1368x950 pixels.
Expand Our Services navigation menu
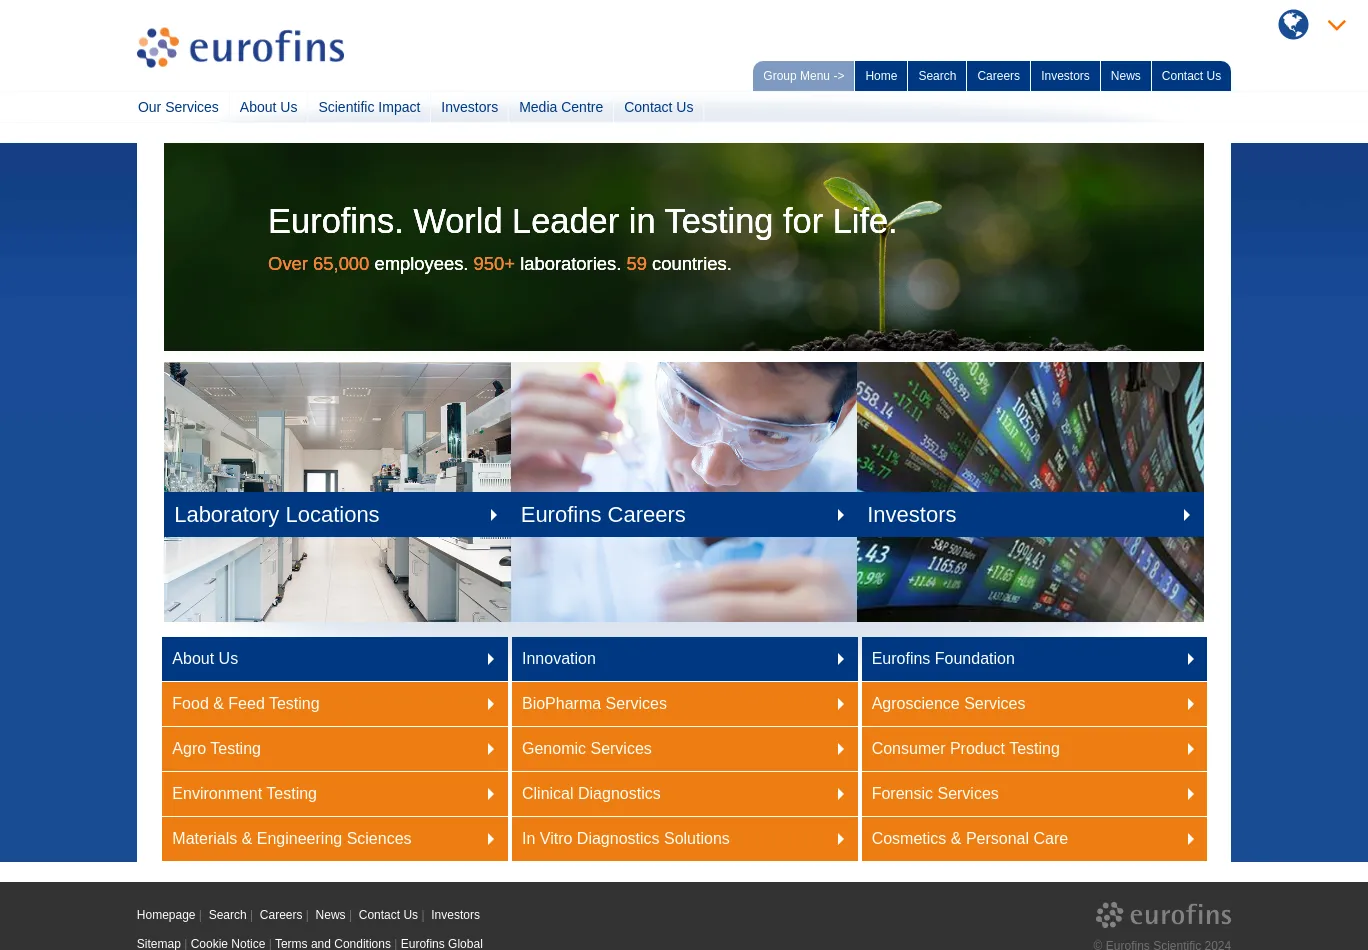click(x=178, y=107)
